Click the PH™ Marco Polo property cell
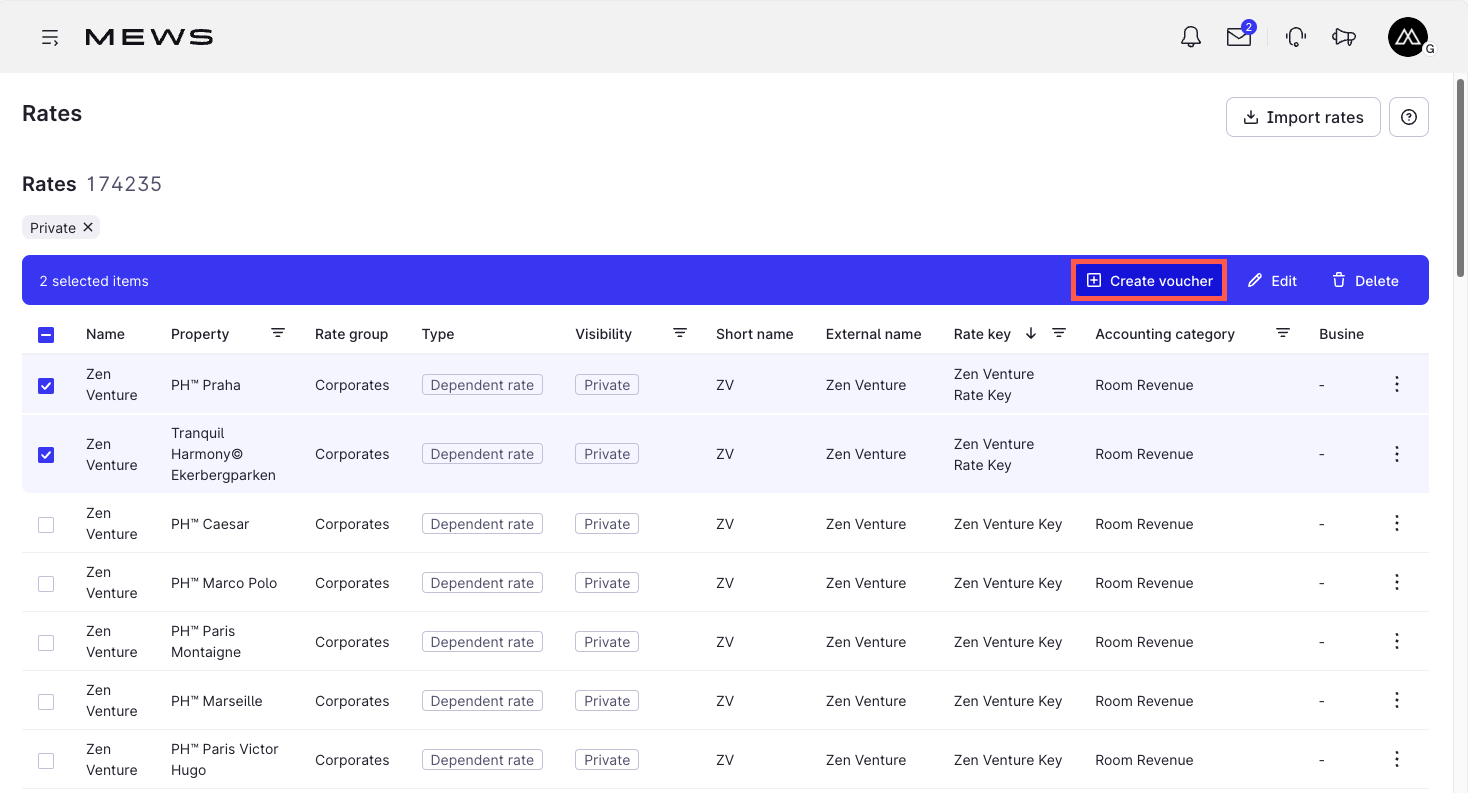The height and width of the screenshot is (793, 1468). click(224, 583)
